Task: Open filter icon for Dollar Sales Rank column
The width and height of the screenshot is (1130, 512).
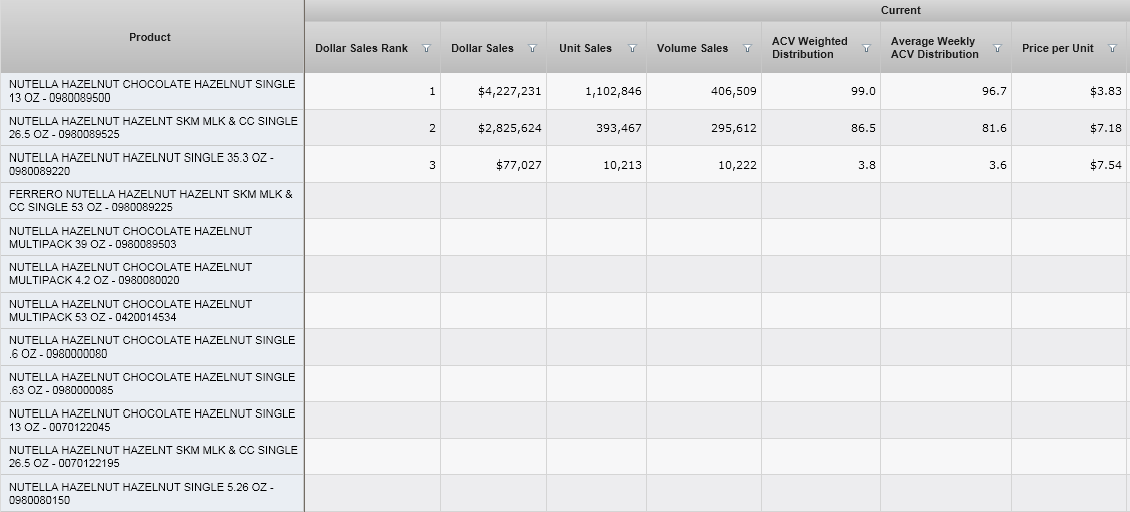Action: coord(427,48)
